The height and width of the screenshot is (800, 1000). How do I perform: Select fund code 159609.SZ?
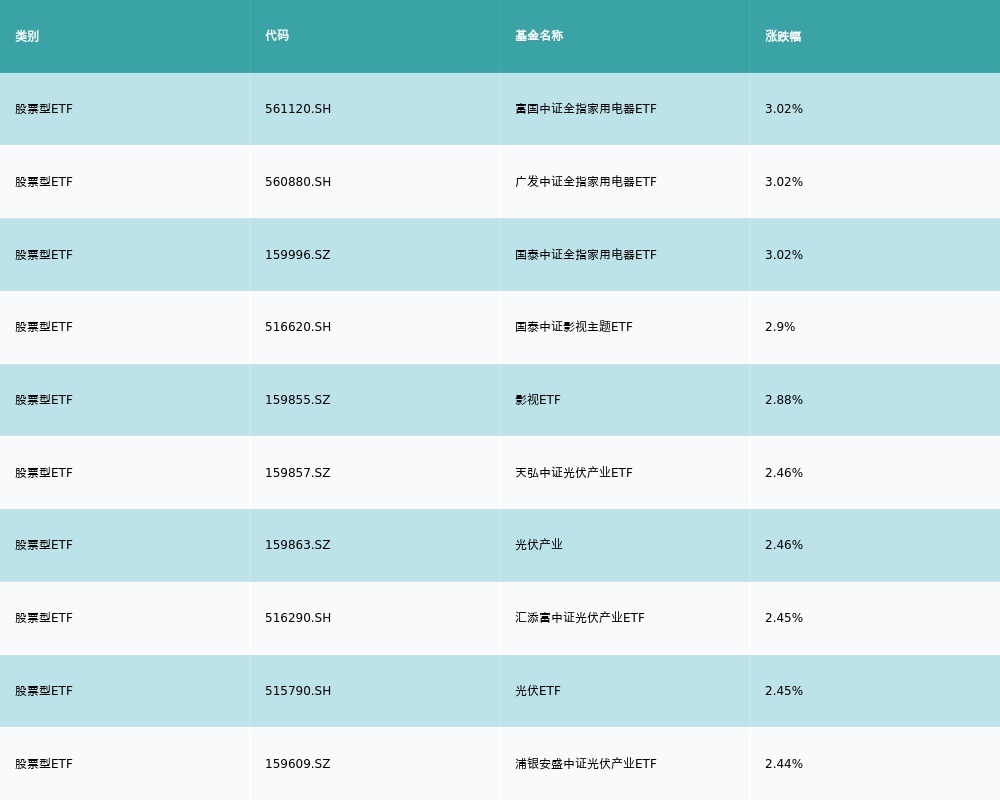tap(297, 764)
